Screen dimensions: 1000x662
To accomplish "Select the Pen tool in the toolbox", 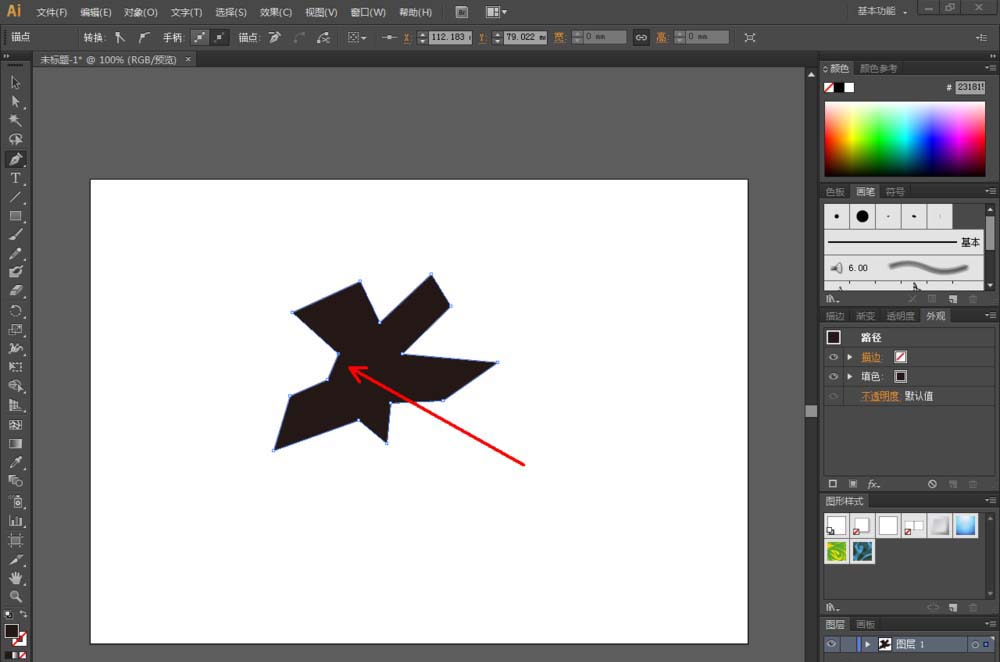I will click(15, 159).
